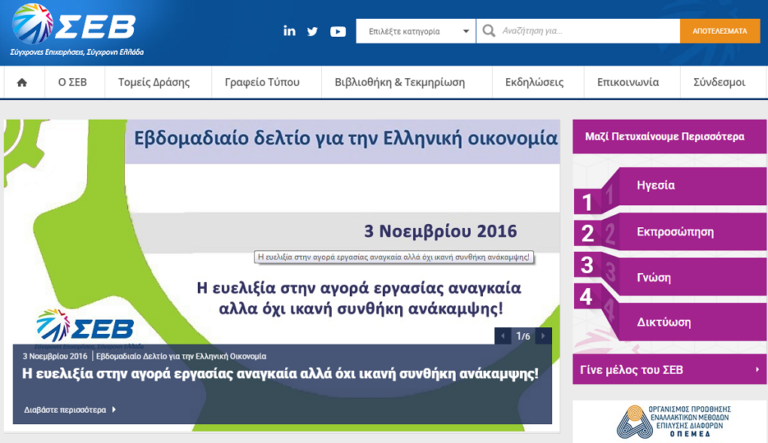Click the home icon in navigation bar
Image resolution: width=768 pixels, height=443 pixels.
[x=22, y=82]
